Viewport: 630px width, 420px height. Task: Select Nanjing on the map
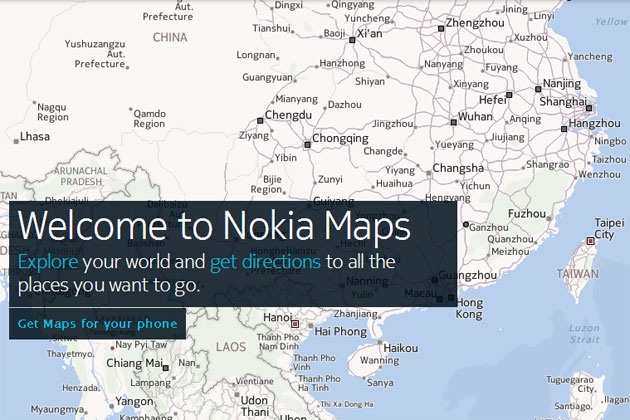click(562, 84)
